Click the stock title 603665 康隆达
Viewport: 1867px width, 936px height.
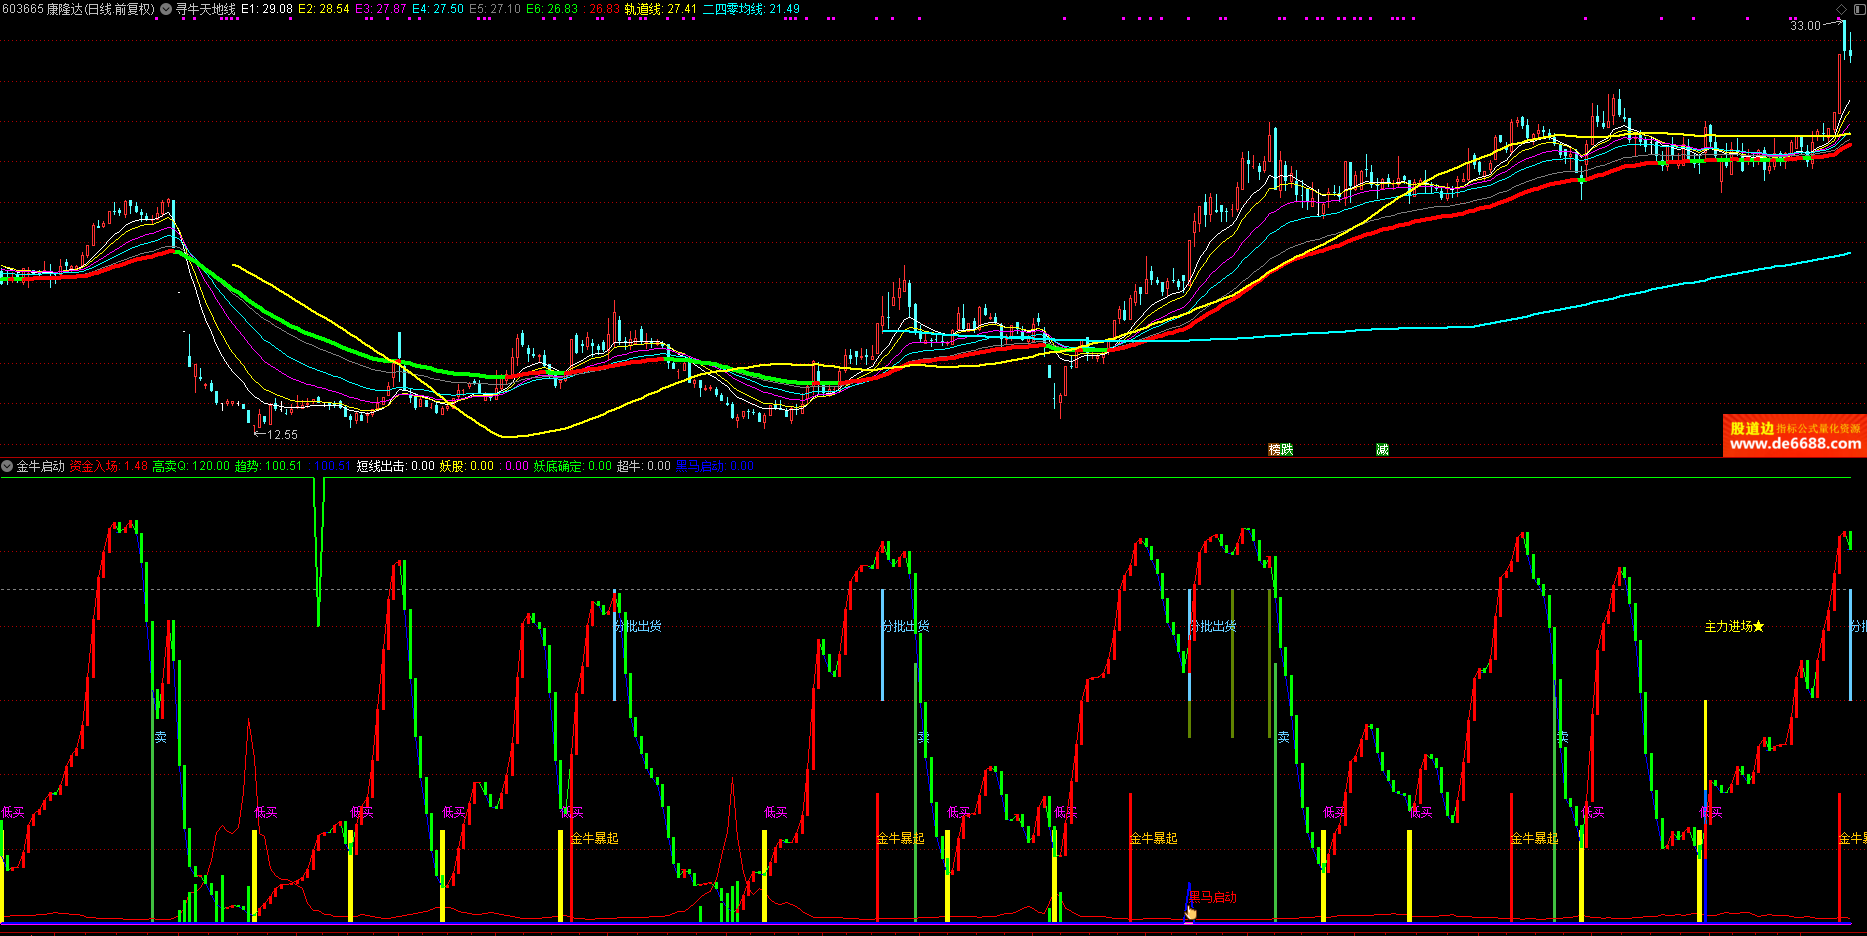(79, 9)
